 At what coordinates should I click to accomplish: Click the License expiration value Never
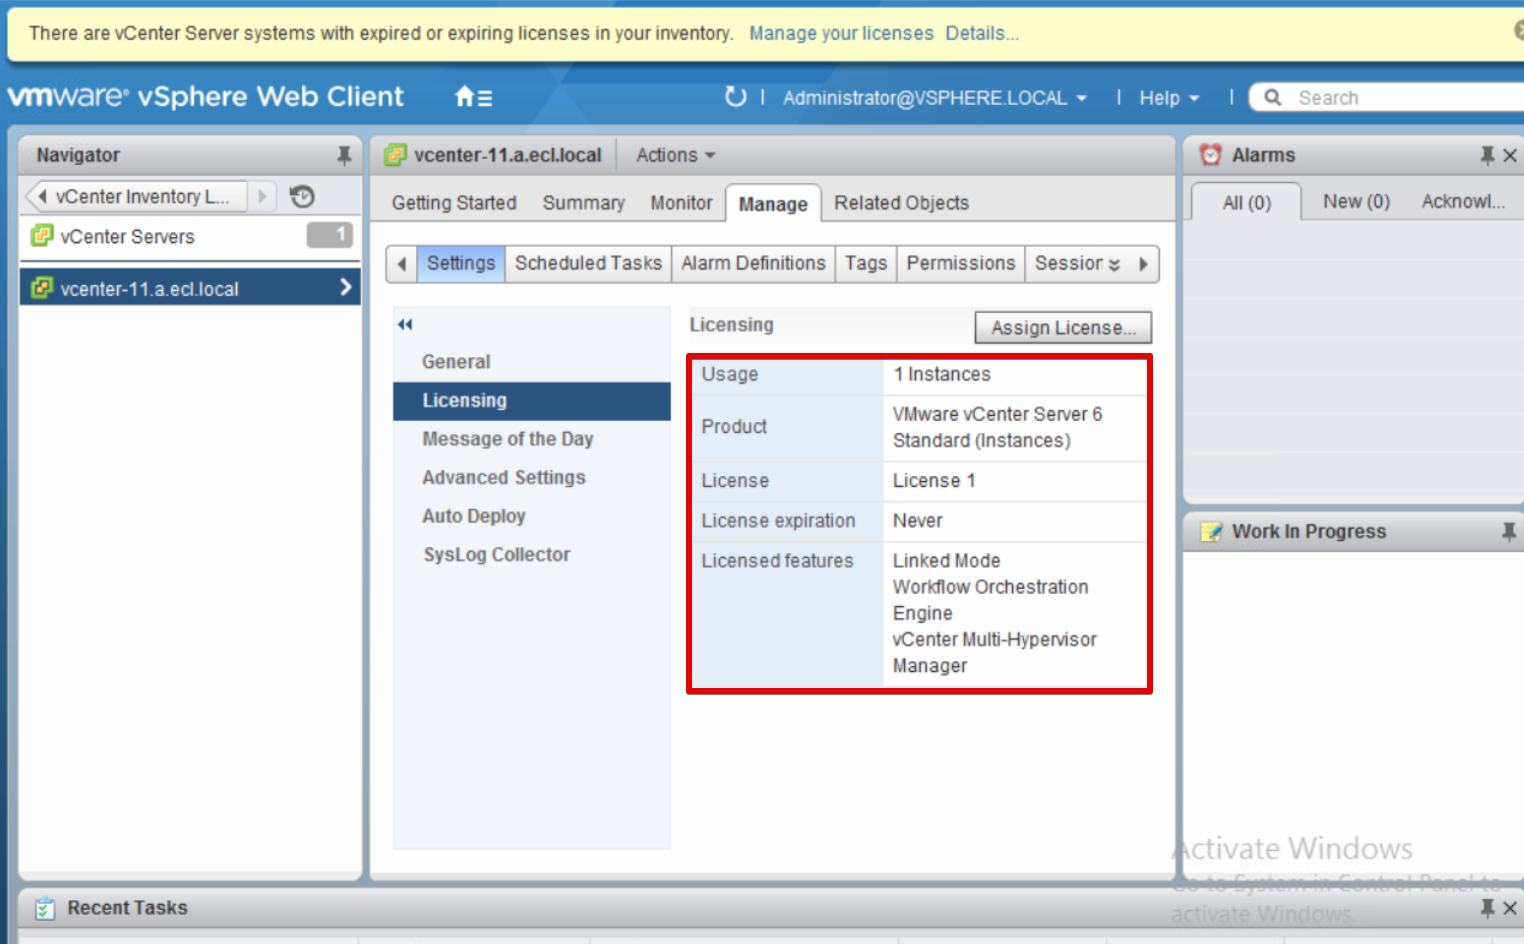pos(918,521)
